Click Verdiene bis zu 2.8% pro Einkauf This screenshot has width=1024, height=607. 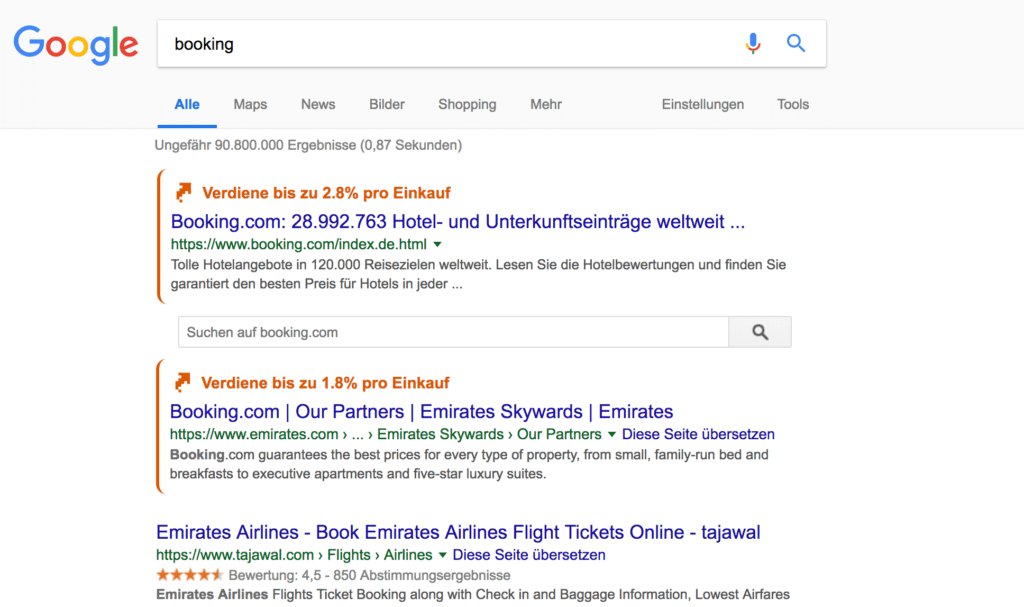[x=327, y=193]
